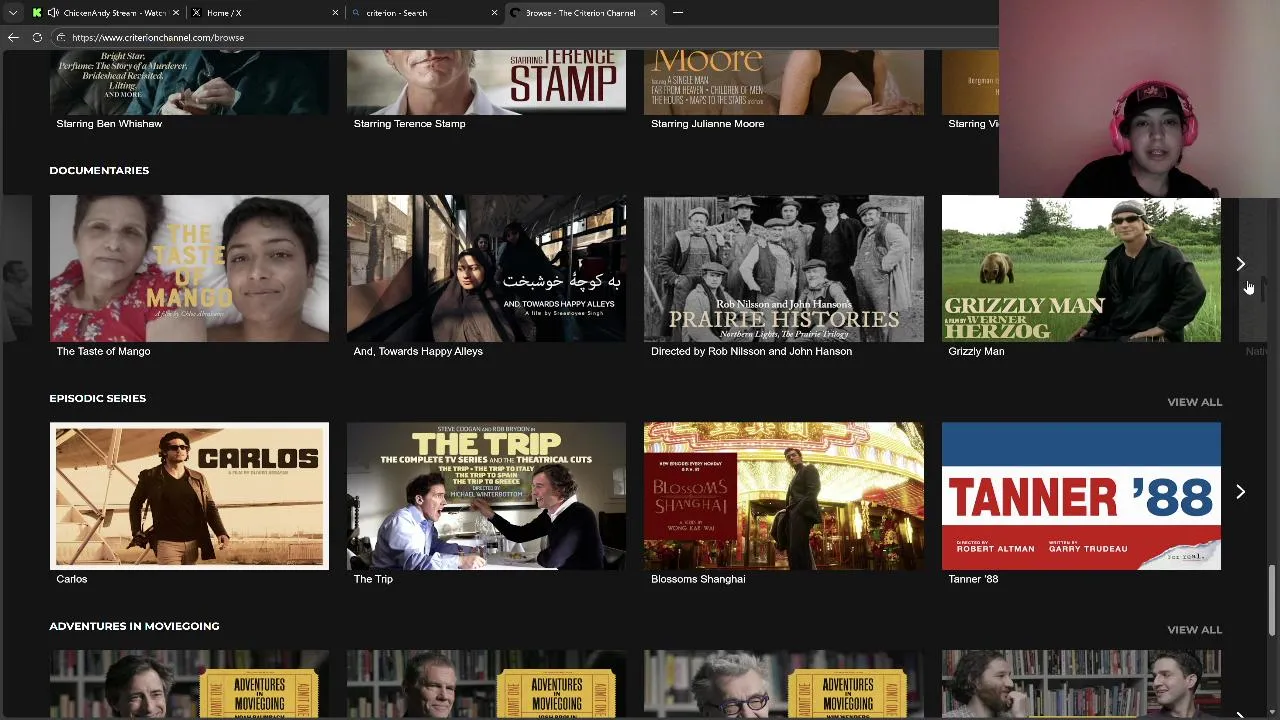Viewport: 1280px width, 720px height.
Task: Open And, Towards Happy Alleys thumbnail
Action: pyautogui.click(x=486, y=268)
